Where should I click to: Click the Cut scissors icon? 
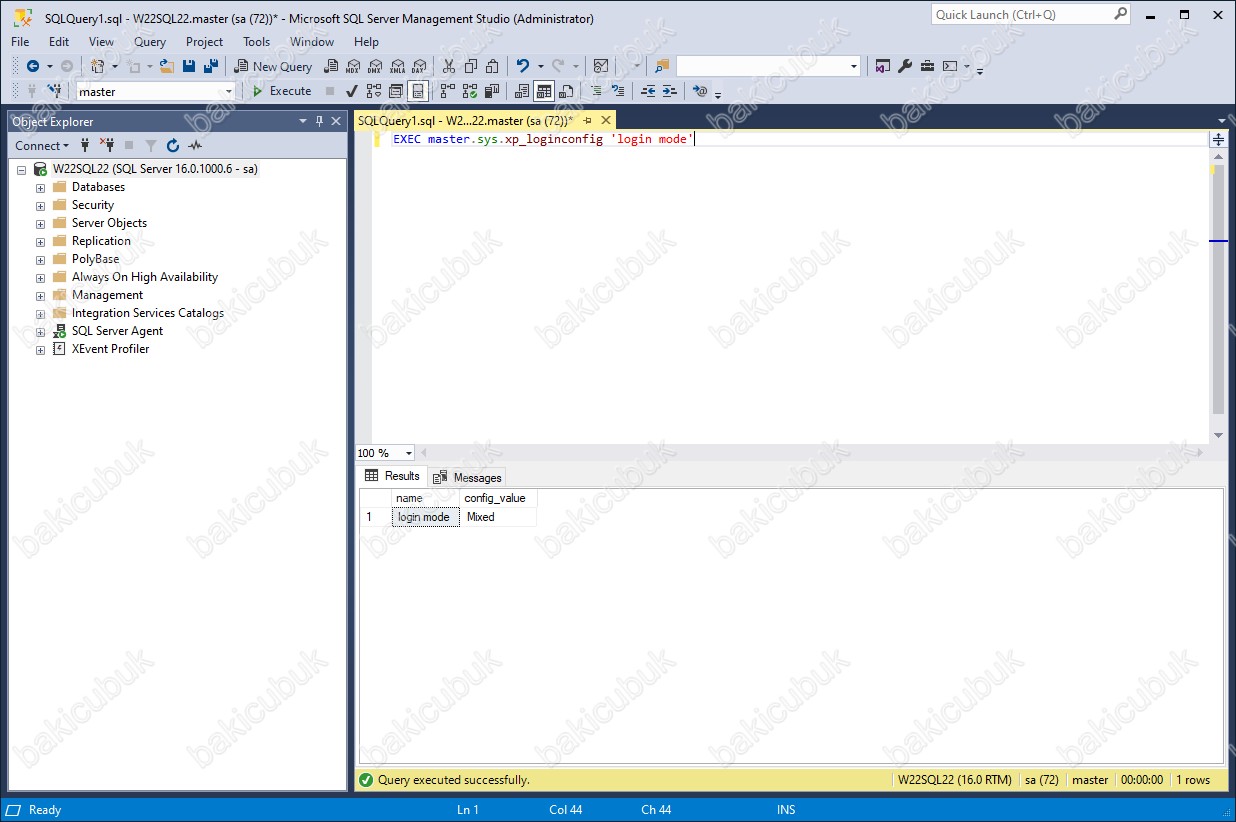point(448,66)
